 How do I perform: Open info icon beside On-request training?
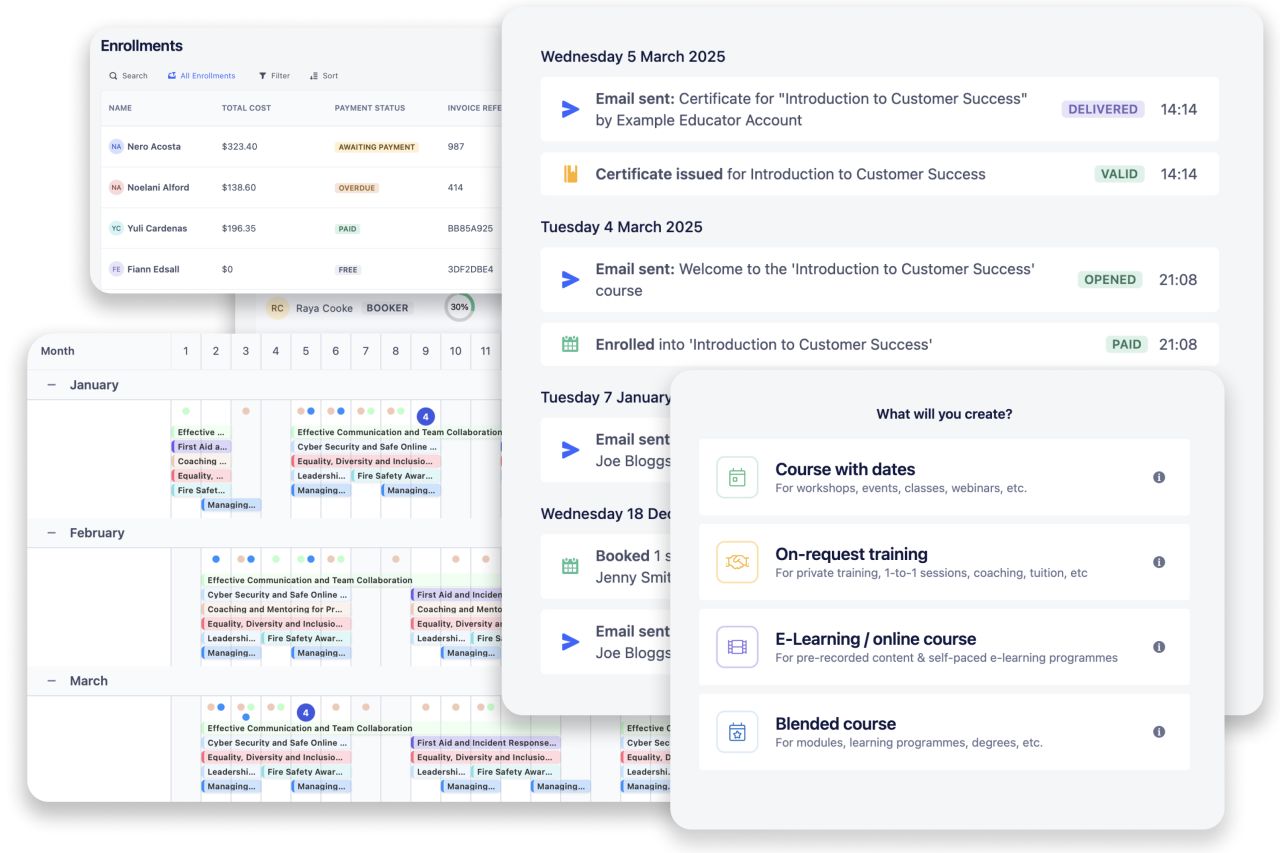(1159, 562)
